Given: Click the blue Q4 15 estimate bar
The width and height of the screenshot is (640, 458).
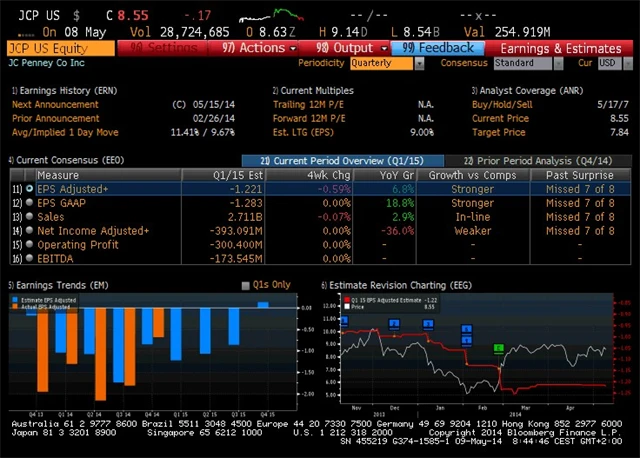Looking at the screenshot, I should point(263,305).
